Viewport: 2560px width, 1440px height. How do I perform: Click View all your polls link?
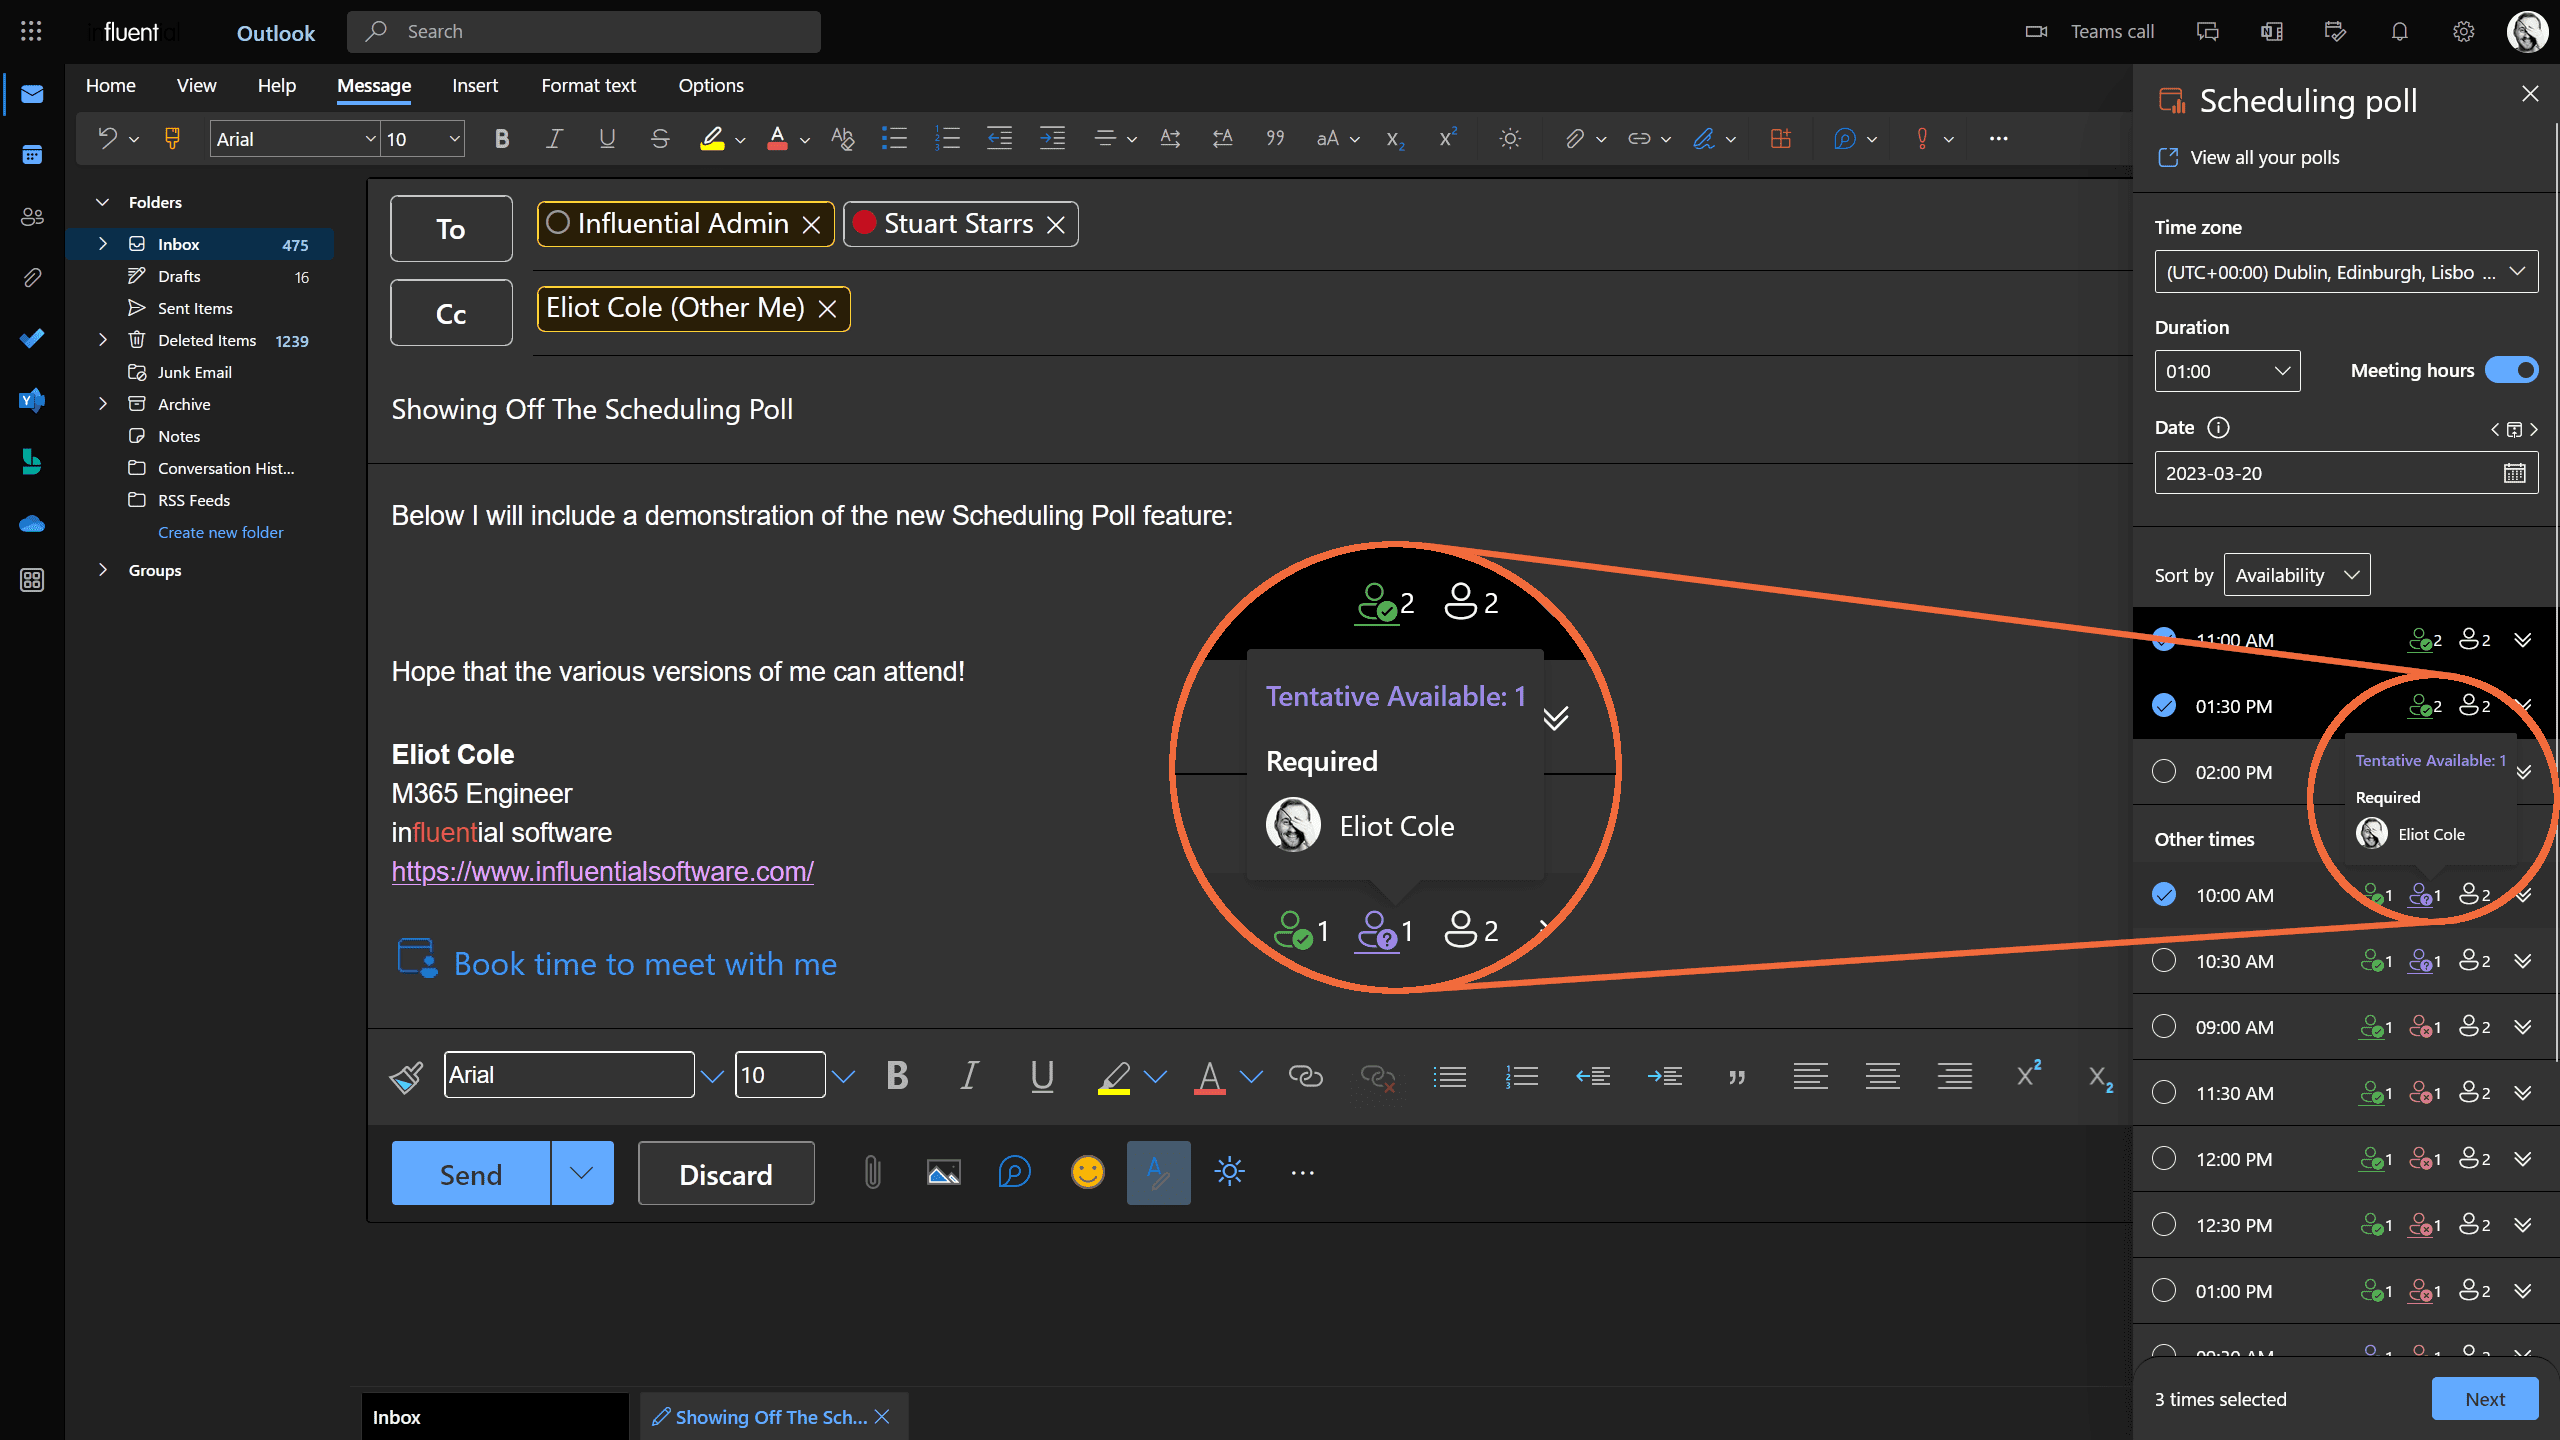2264,157
